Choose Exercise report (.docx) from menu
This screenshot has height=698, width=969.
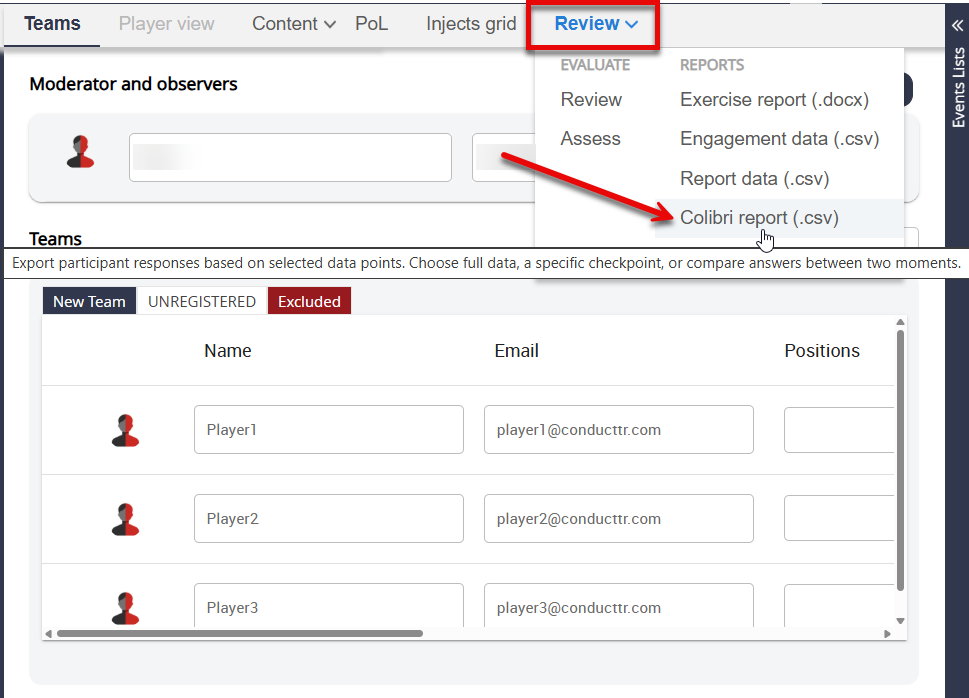[774, 100]
